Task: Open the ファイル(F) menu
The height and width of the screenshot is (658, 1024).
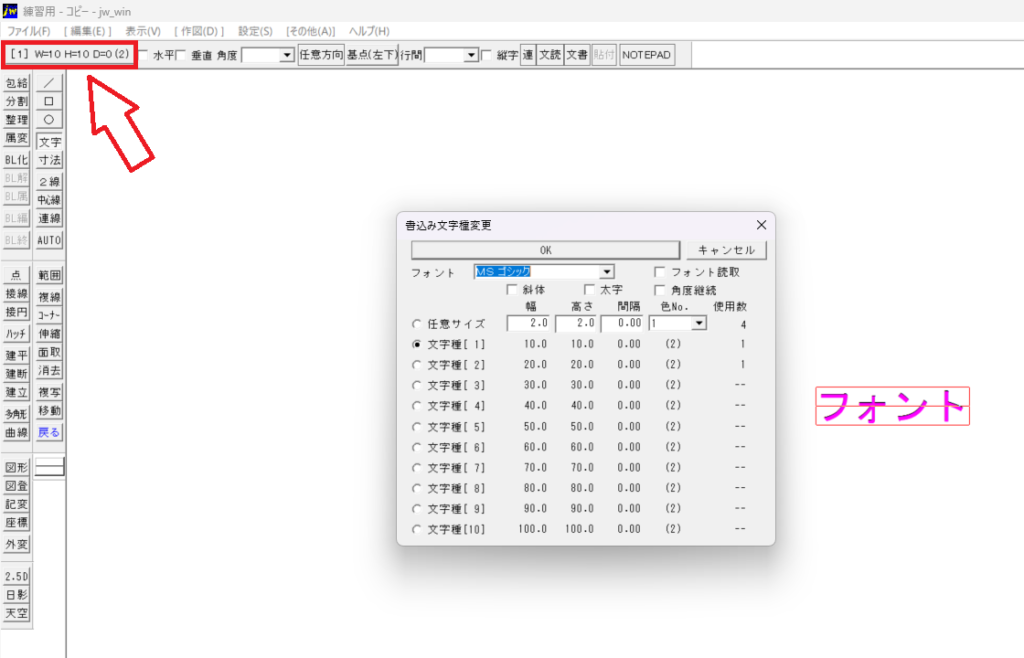Action: pyautogui.click(x=29, y=31)
